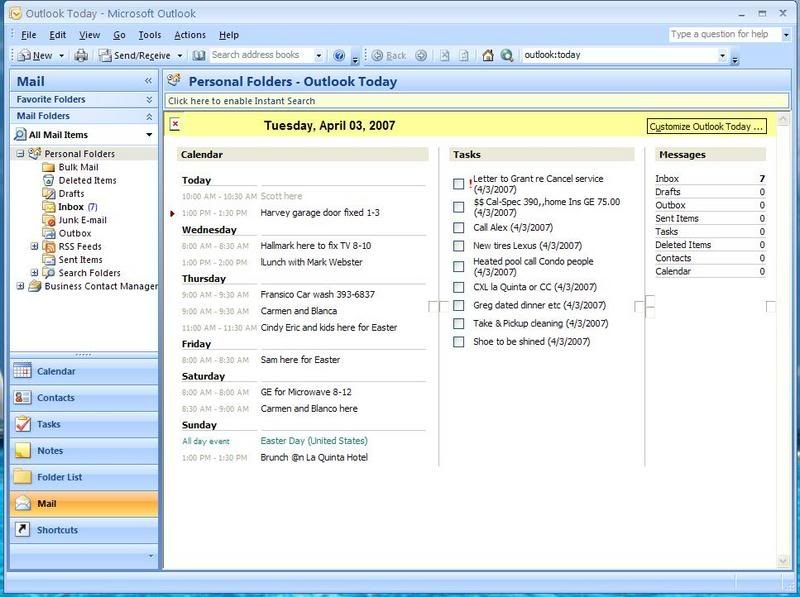Open the All Mail Items dropdown

149,135
